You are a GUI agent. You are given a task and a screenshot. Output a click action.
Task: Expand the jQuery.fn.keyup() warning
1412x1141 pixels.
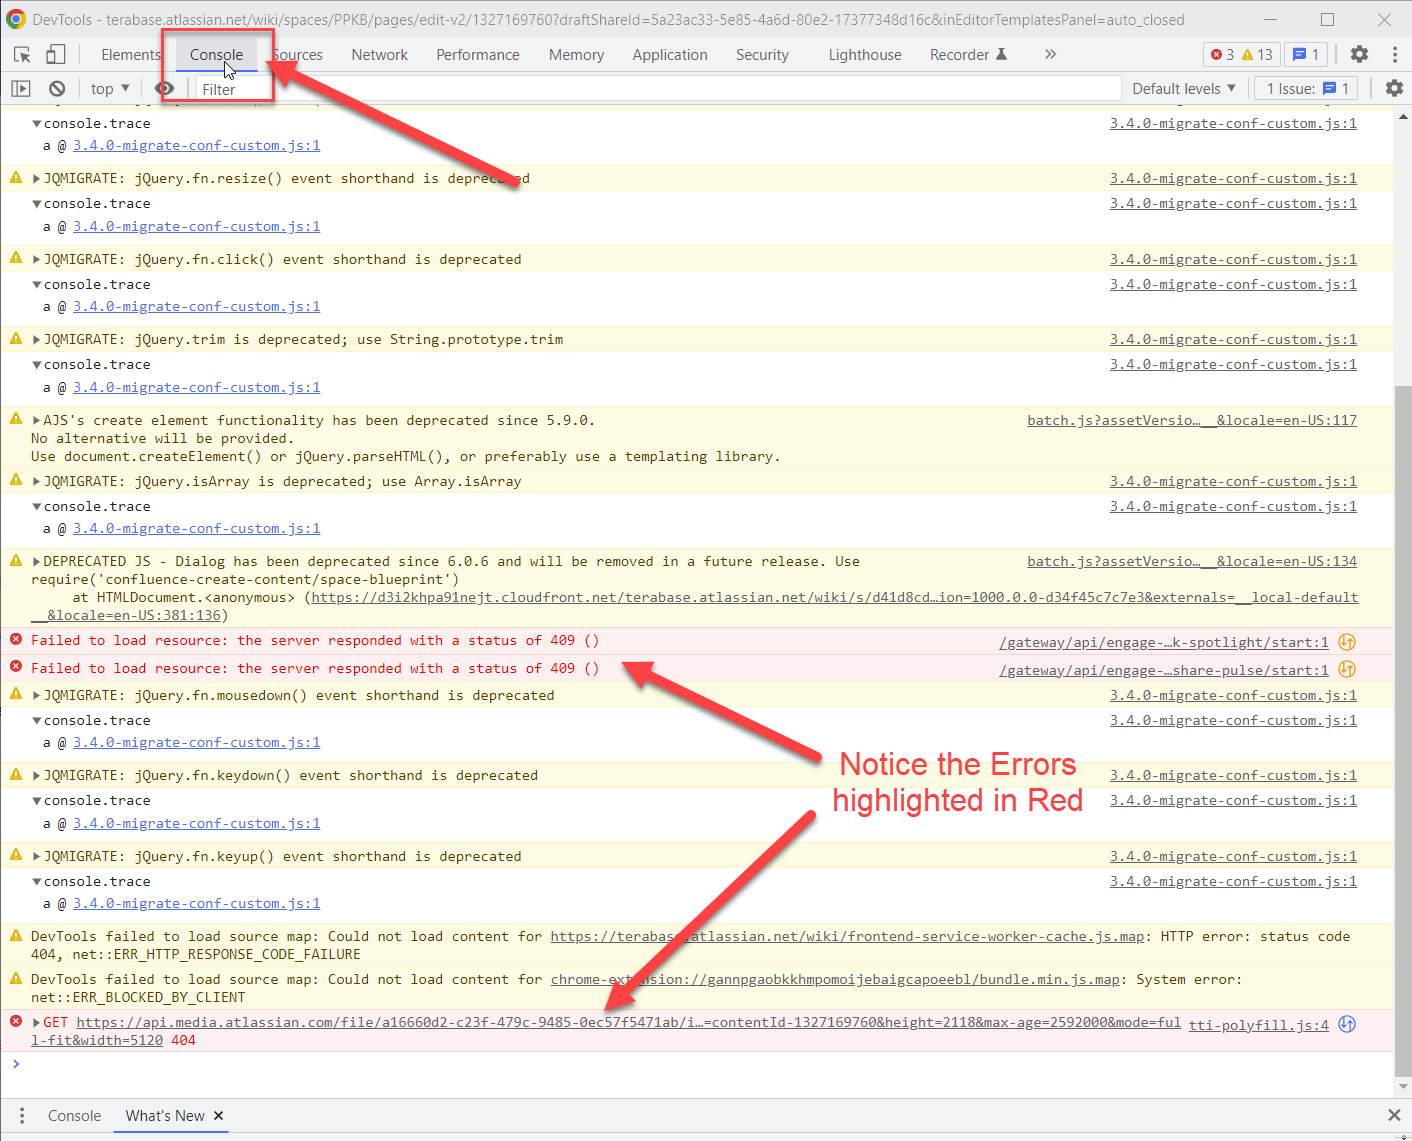[37, 856]
